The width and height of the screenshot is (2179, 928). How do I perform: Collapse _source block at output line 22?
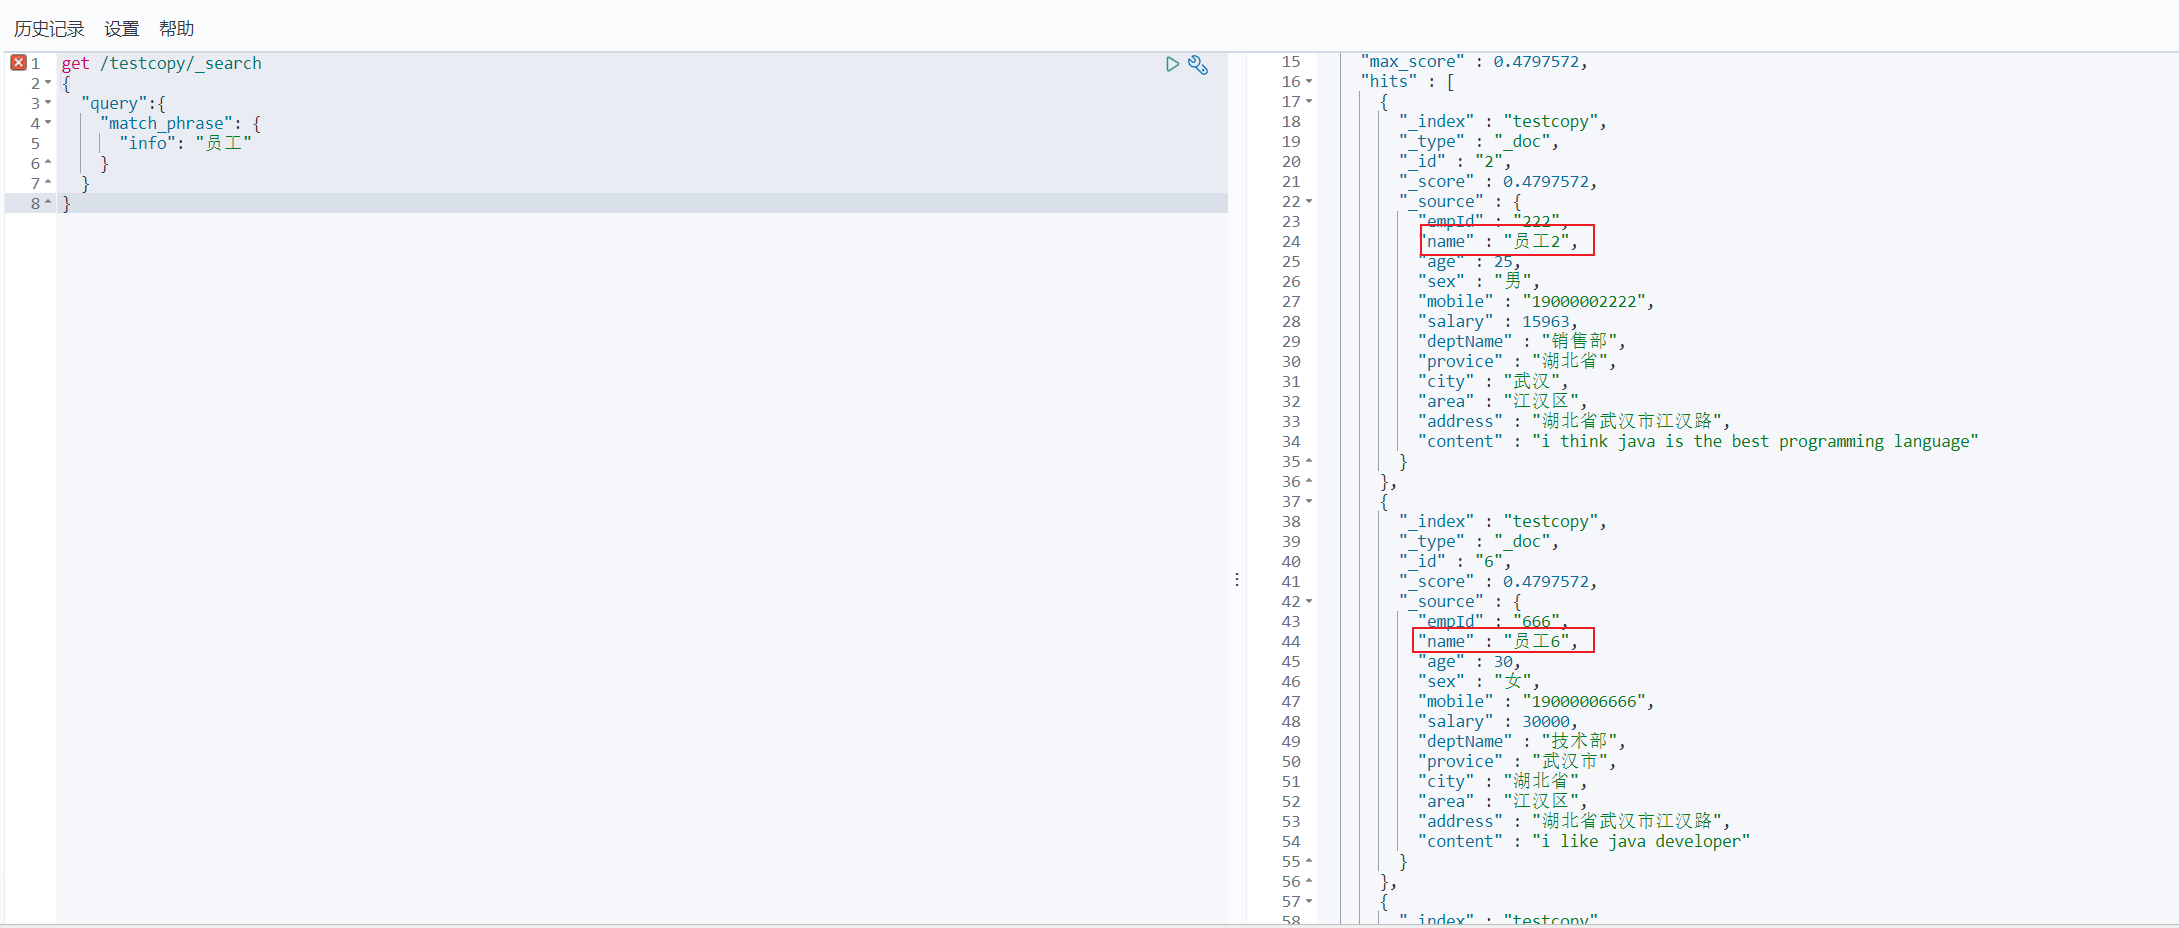[1309, 202]
